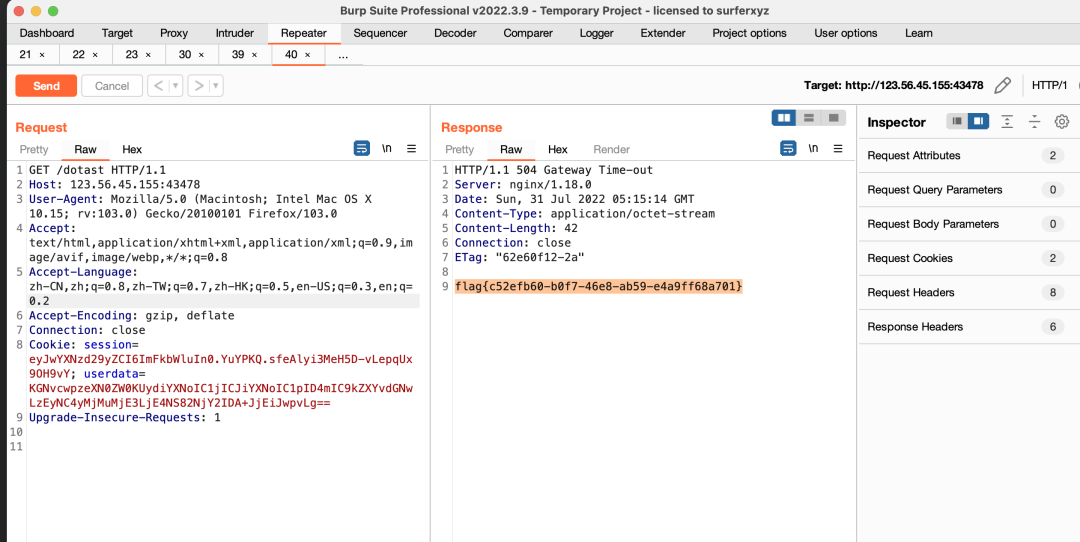Screen dimensions: 1080x542
Task: Switch to the Target tab
Action: pyautogui.click(x=117, y=33)
